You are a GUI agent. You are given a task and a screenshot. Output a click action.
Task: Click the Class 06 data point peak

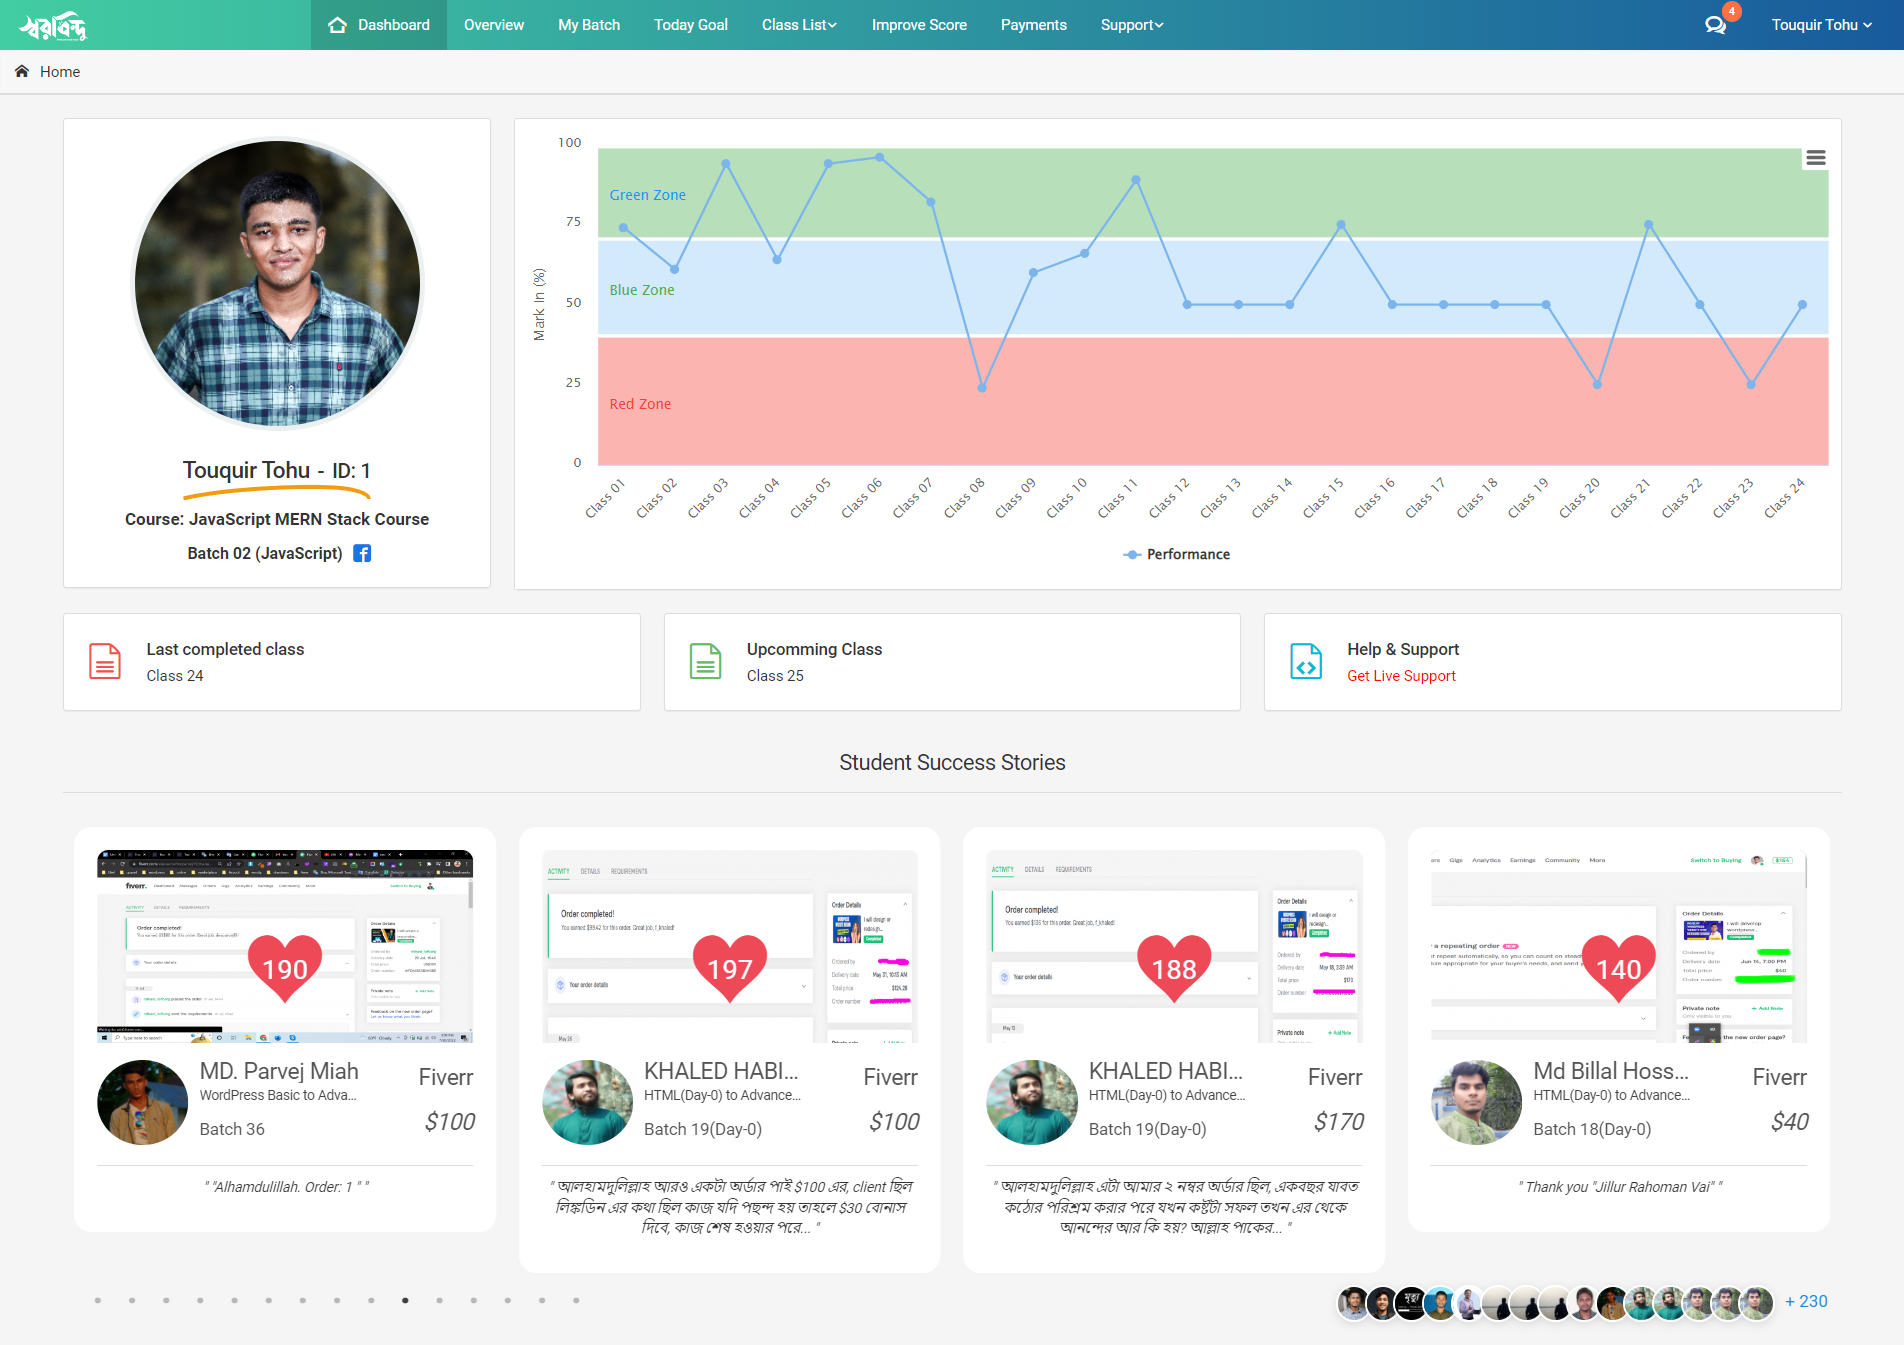click(880, 157)
